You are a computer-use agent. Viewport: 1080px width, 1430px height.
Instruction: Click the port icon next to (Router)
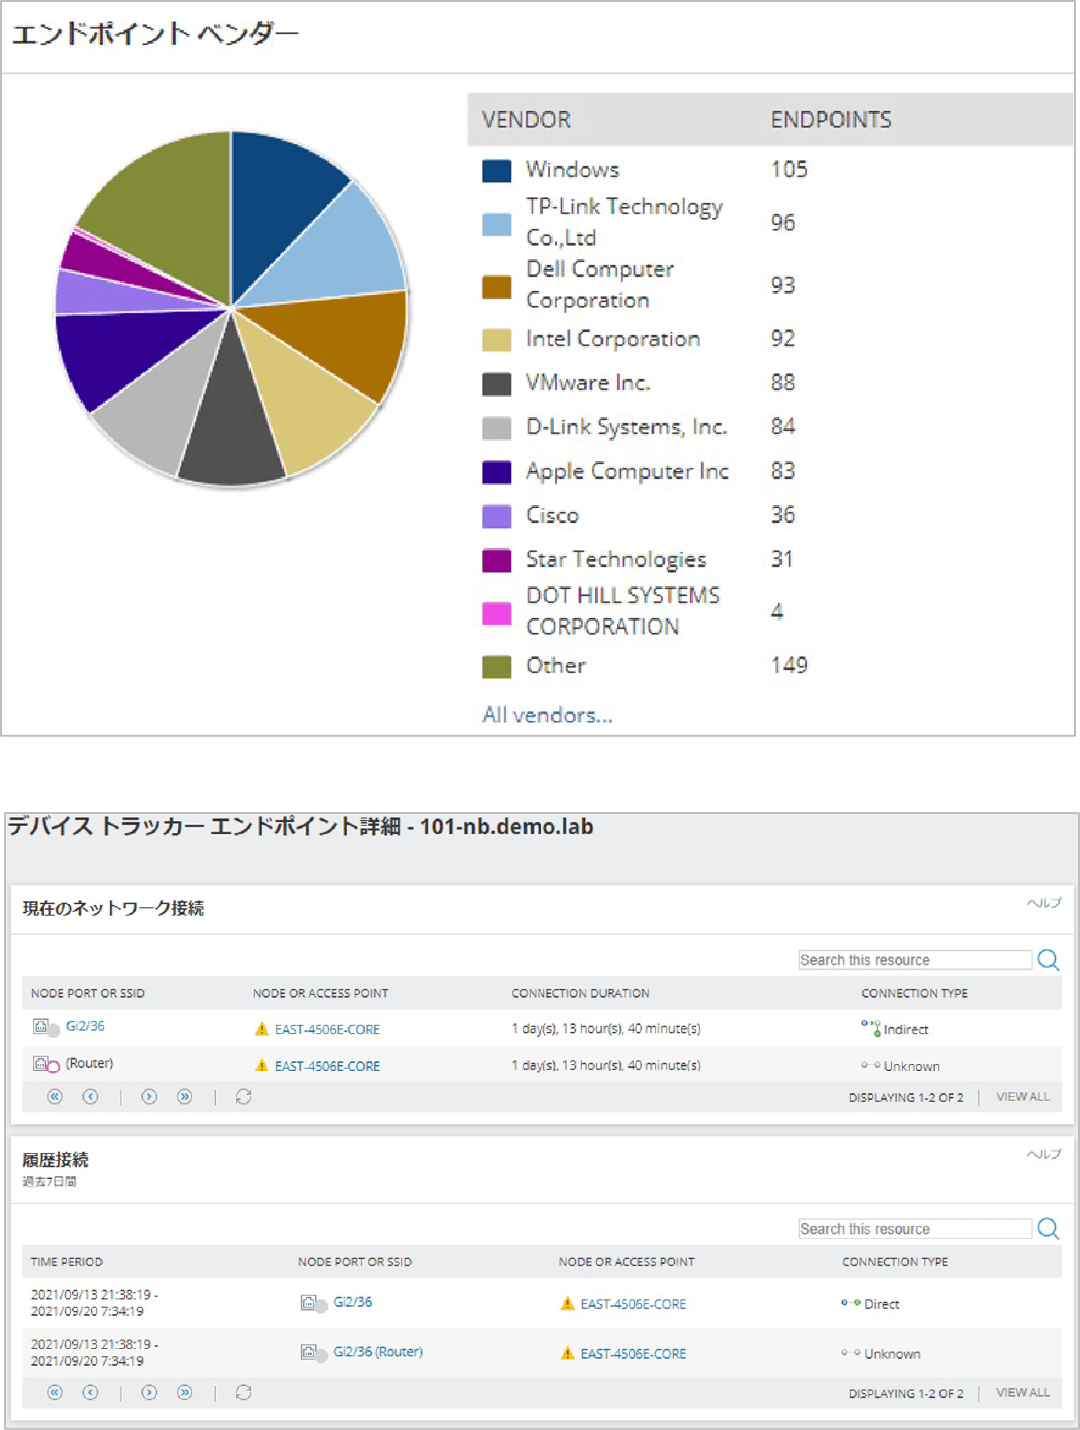(x=46, y=1064)
